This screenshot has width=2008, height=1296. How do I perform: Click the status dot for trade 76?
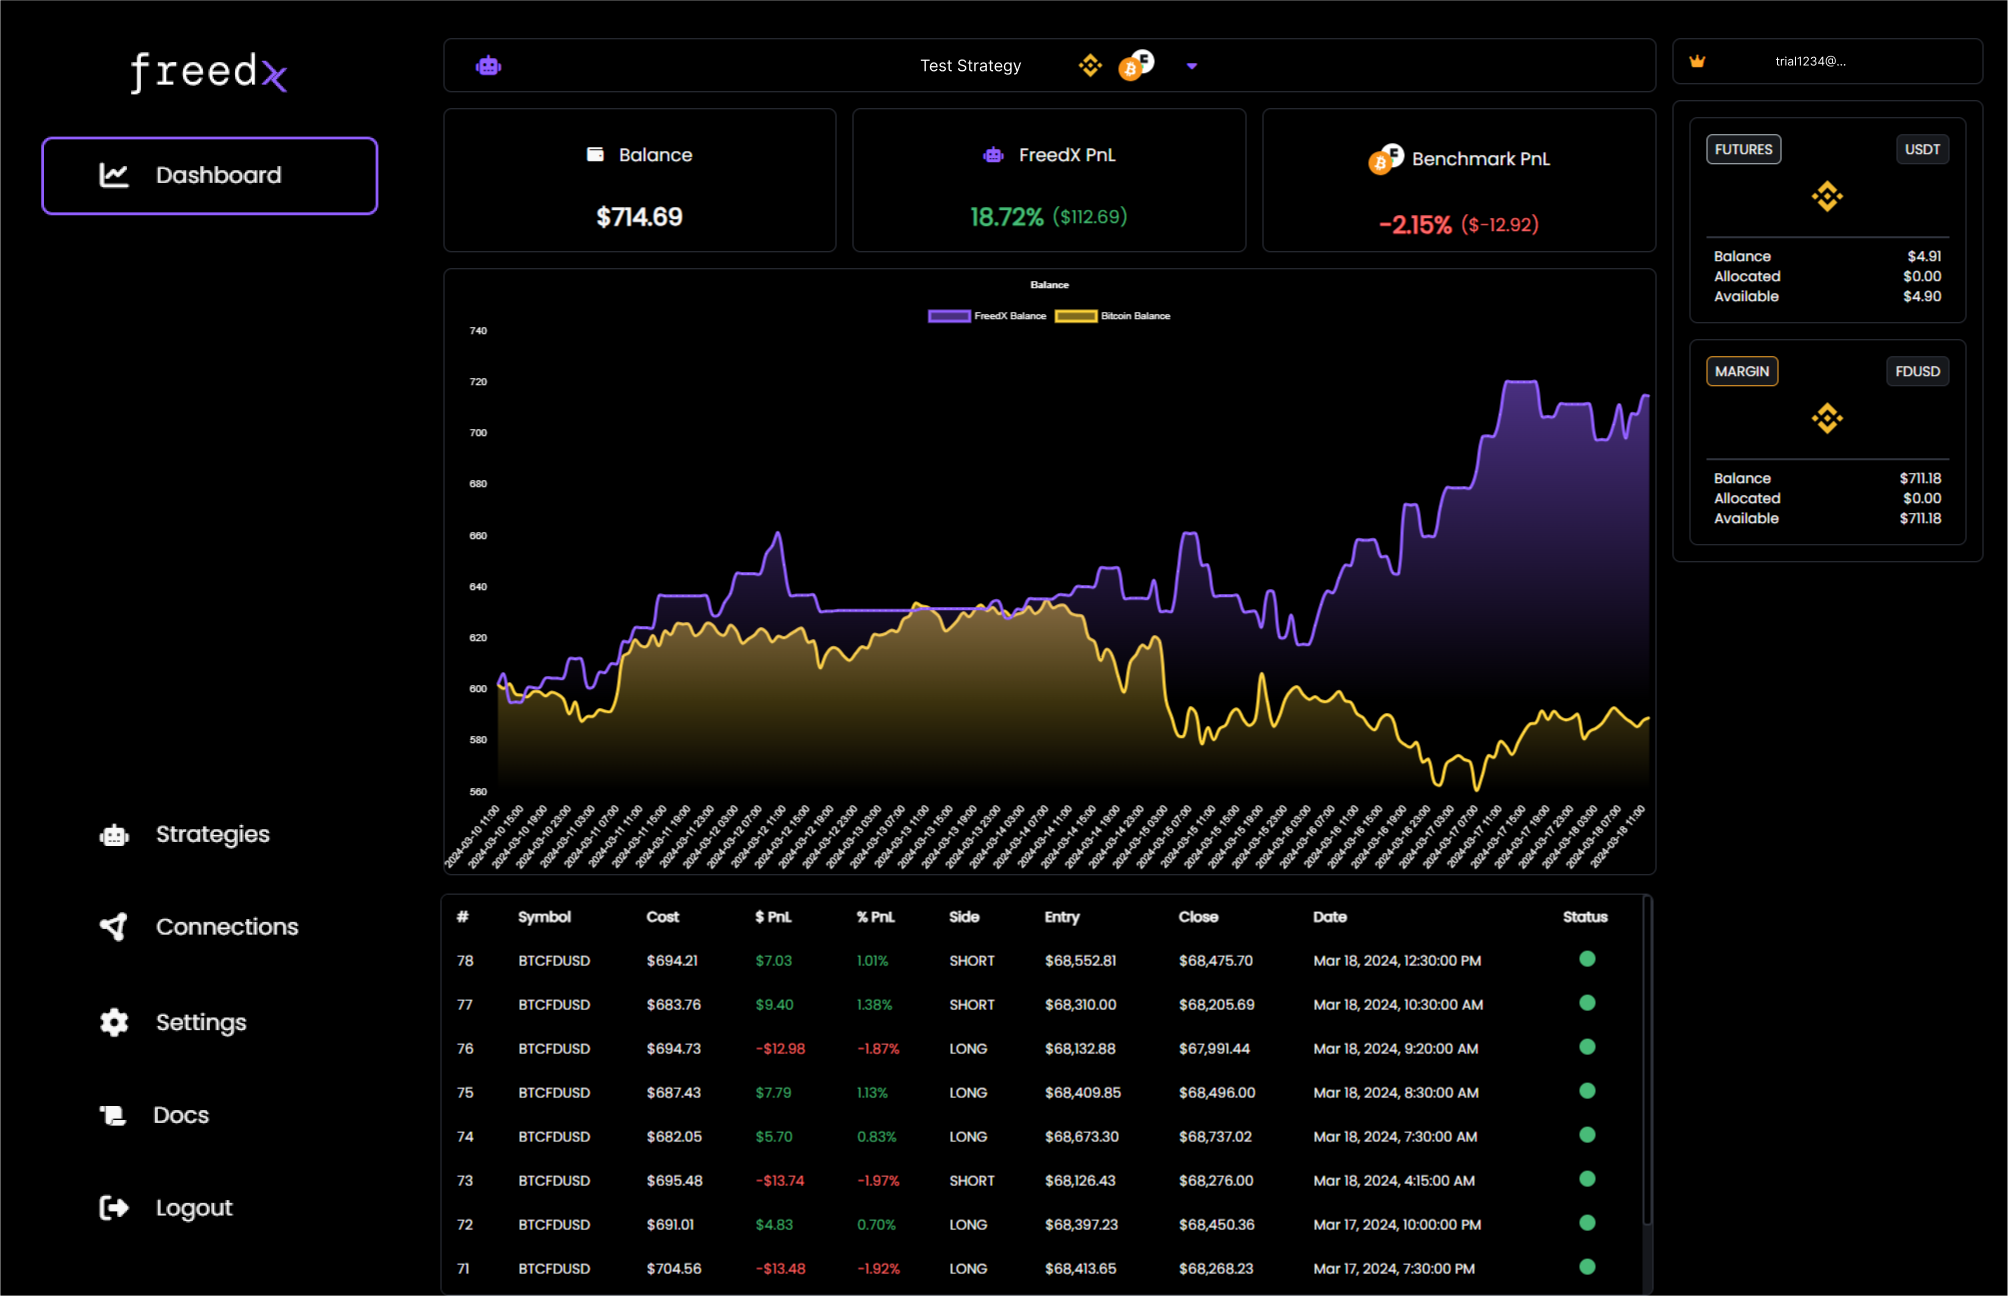[x=1587, y=1047]
